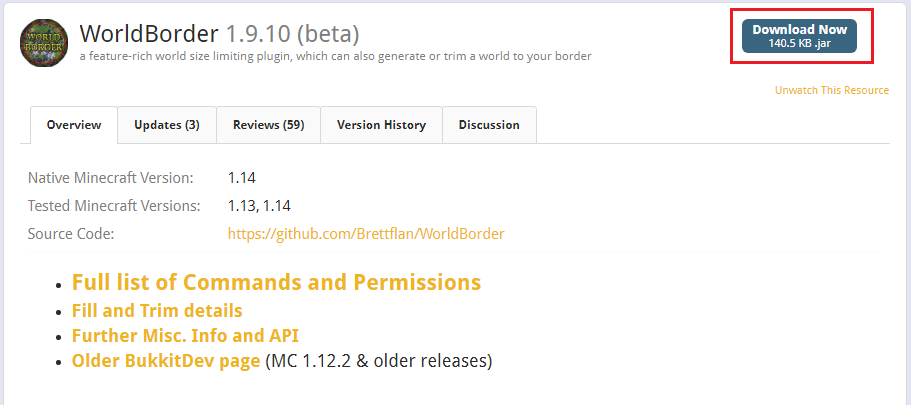This screenshot has height=405, width=911.
Task: Click the Tested Minecraft Versions value 1.13, 1.14
Action: click(259, 206)
